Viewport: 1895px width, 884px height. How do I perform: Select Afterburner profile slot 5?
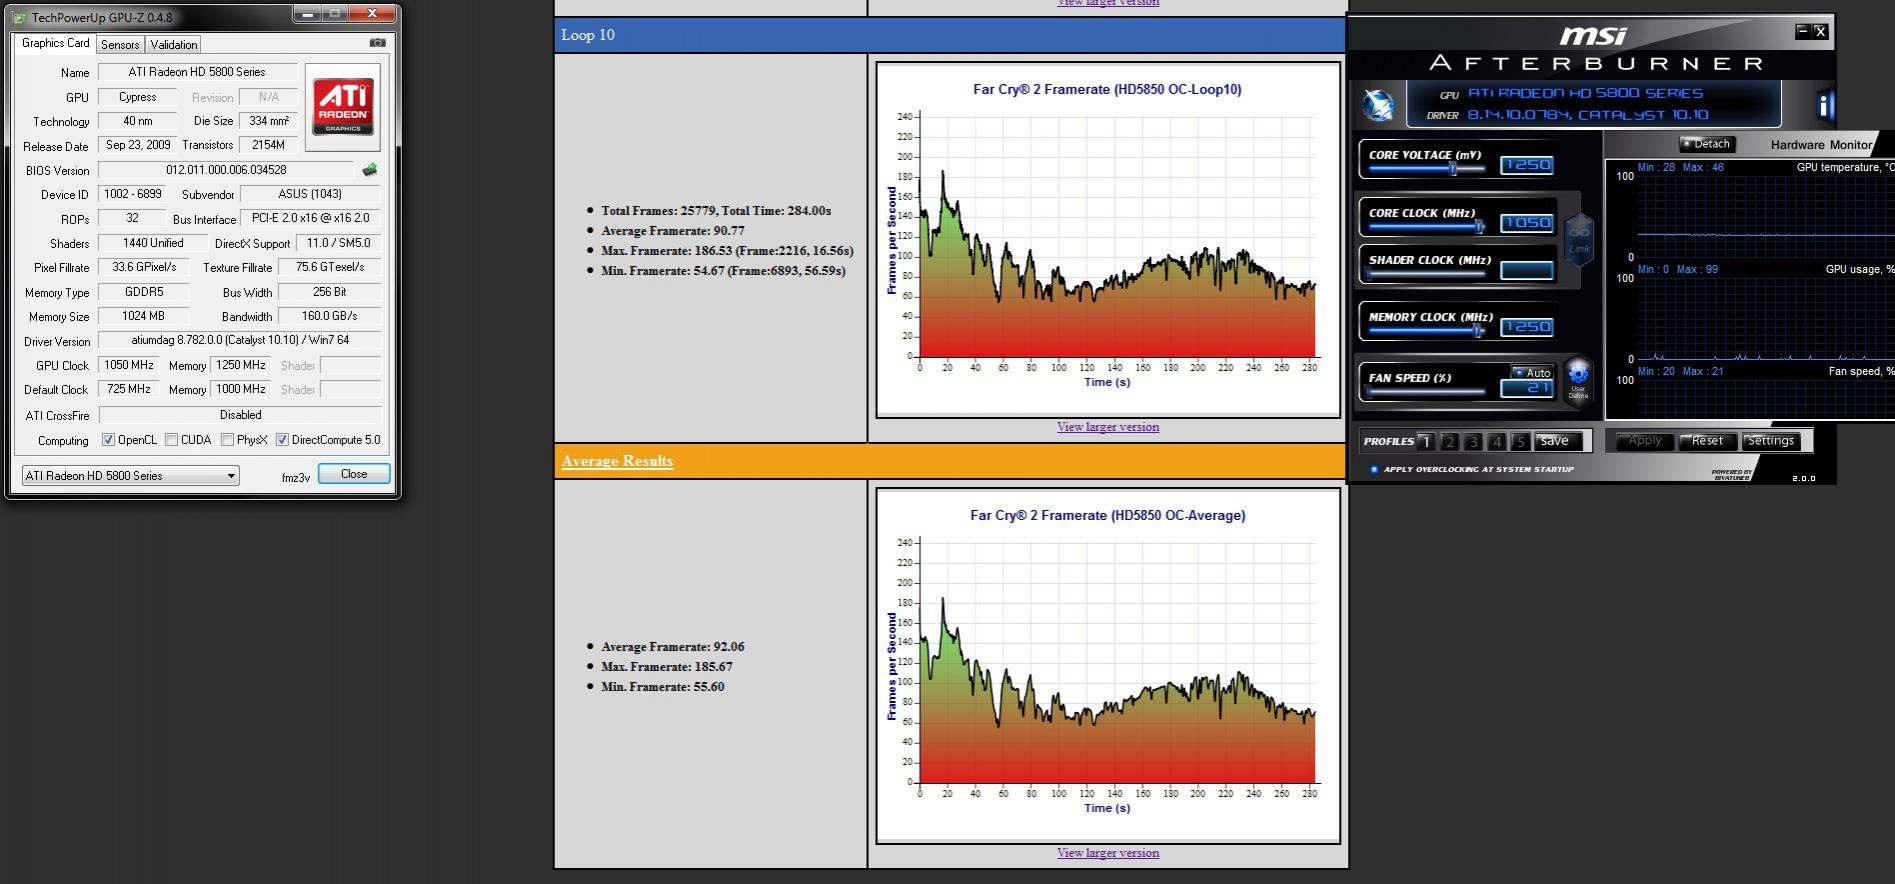click(1520, 441)
